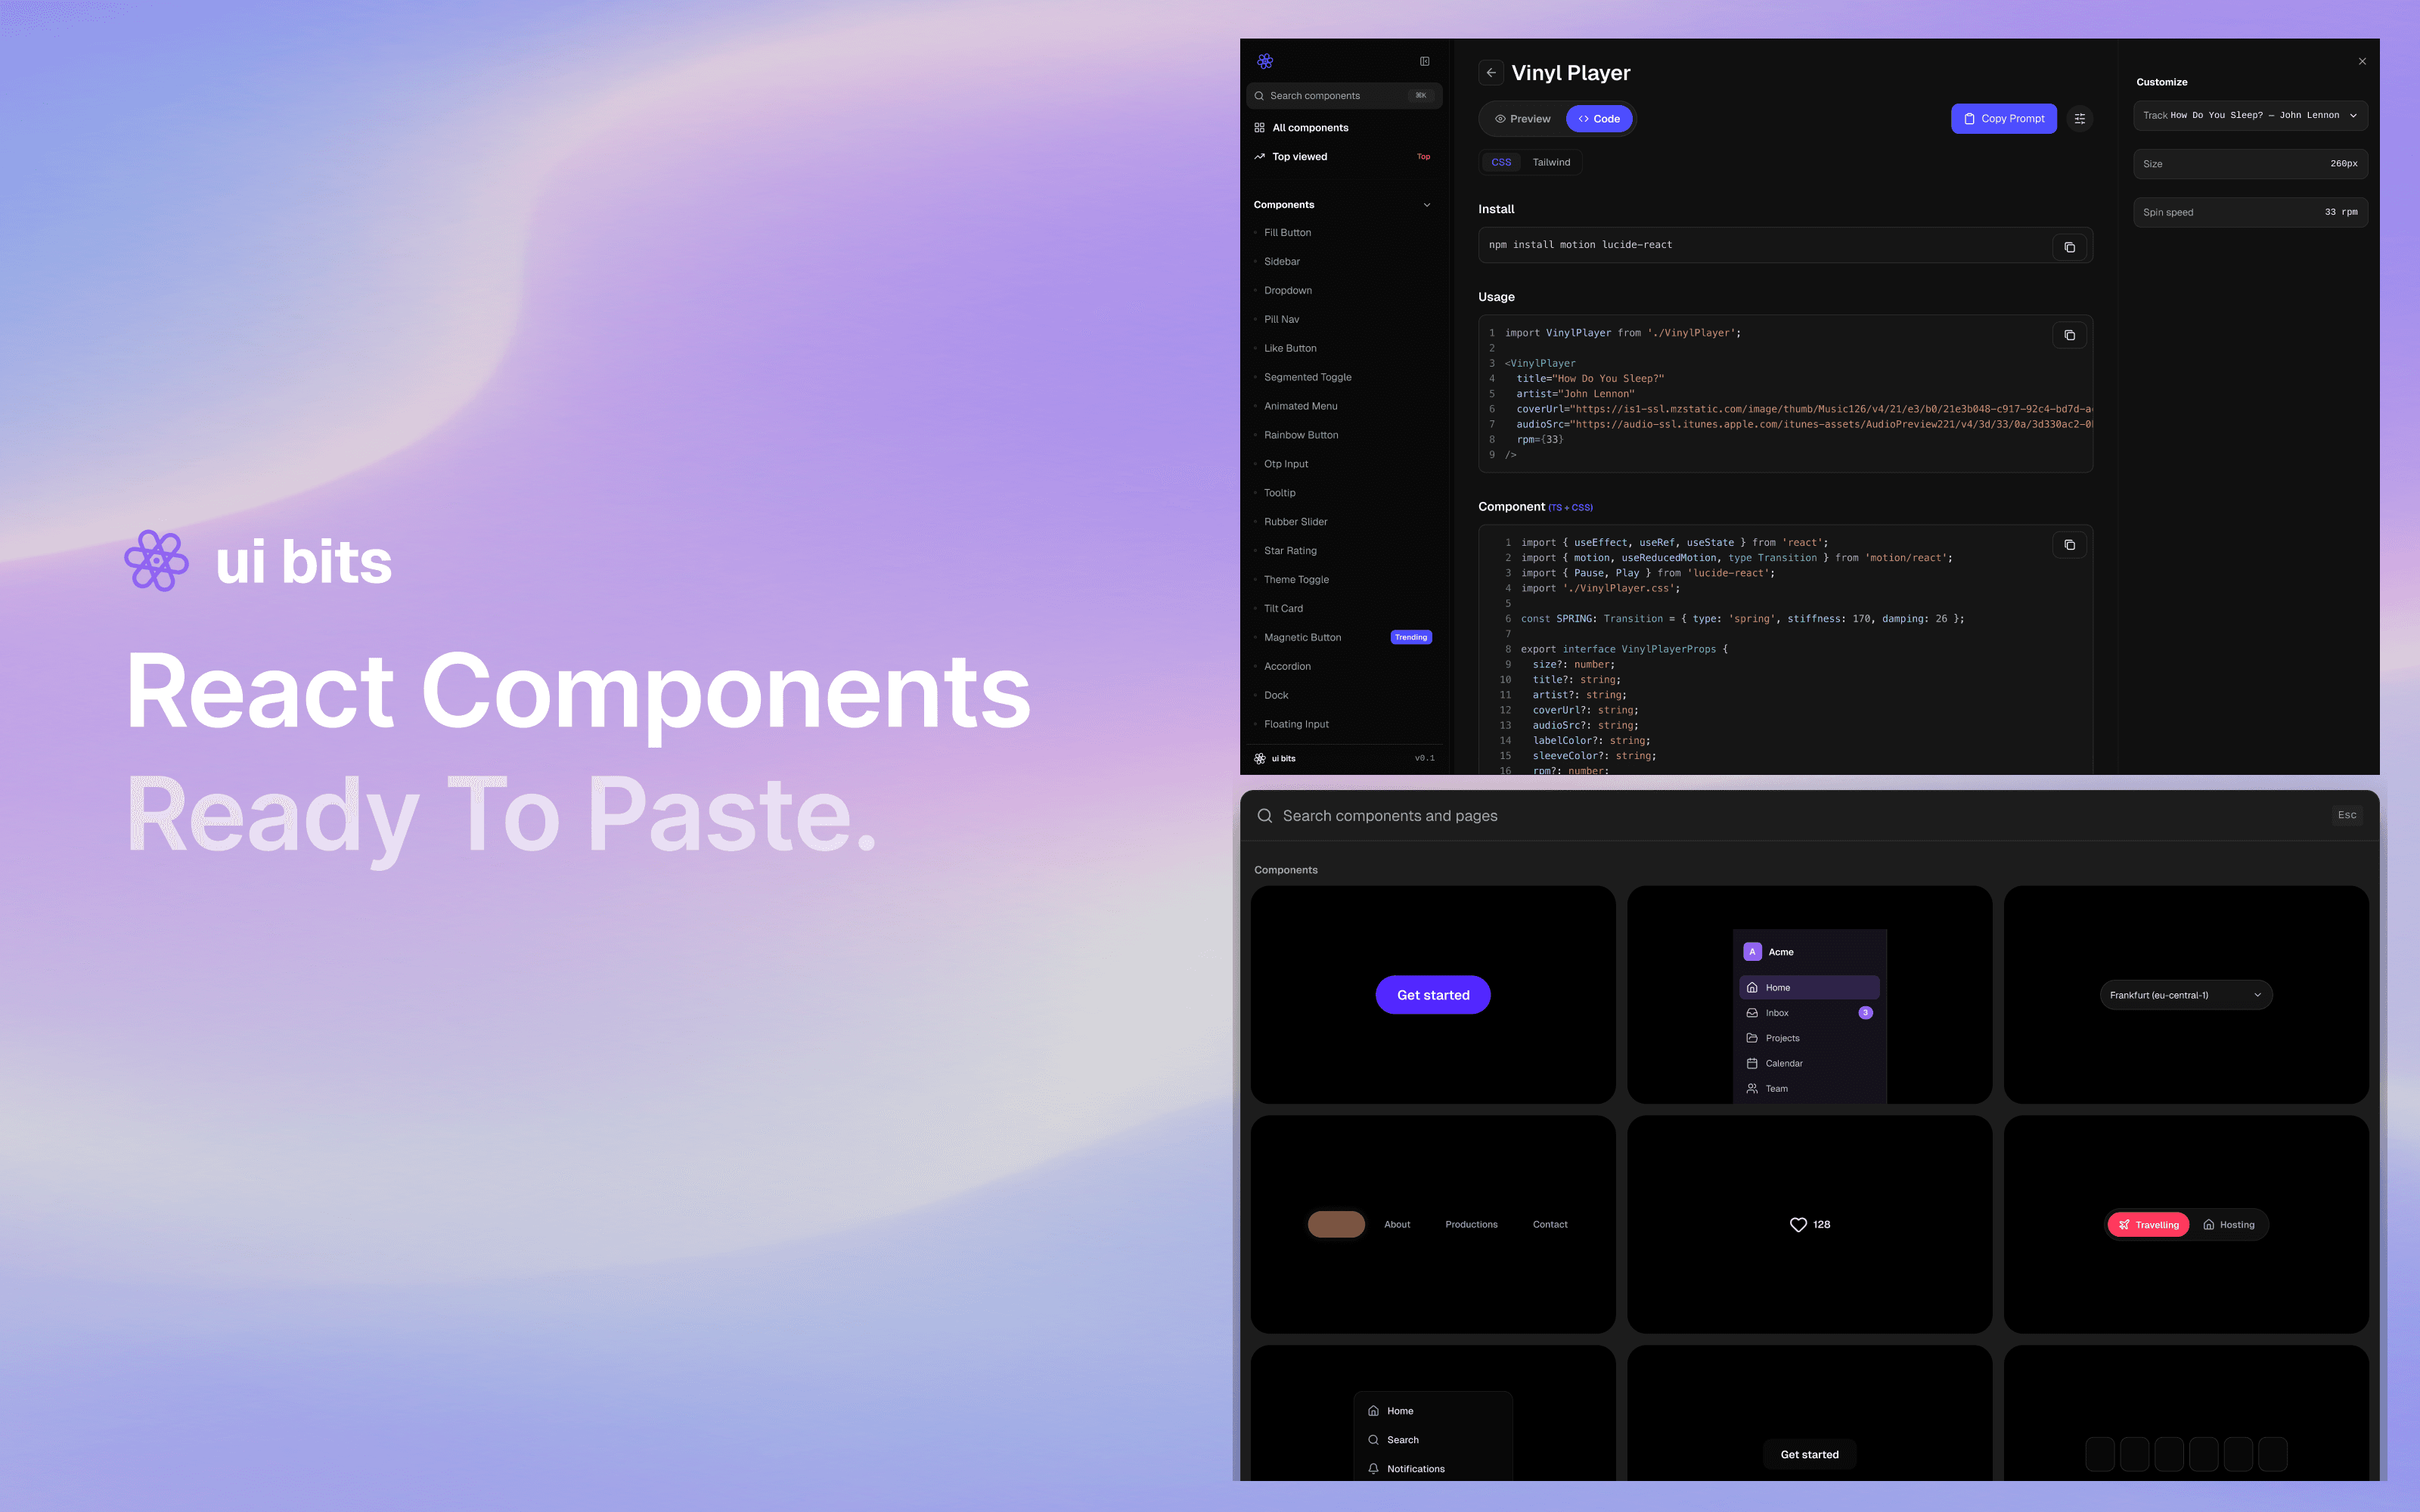
Task: Open All components in sidebar
Action: 1343,128
